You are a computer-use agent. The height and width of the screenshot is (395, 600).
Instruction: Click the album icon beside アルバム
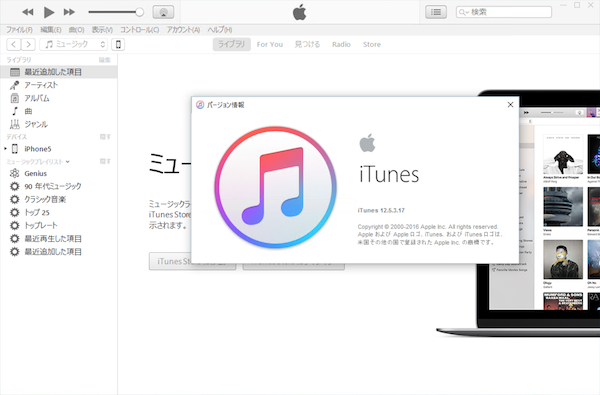click(15, 98)
